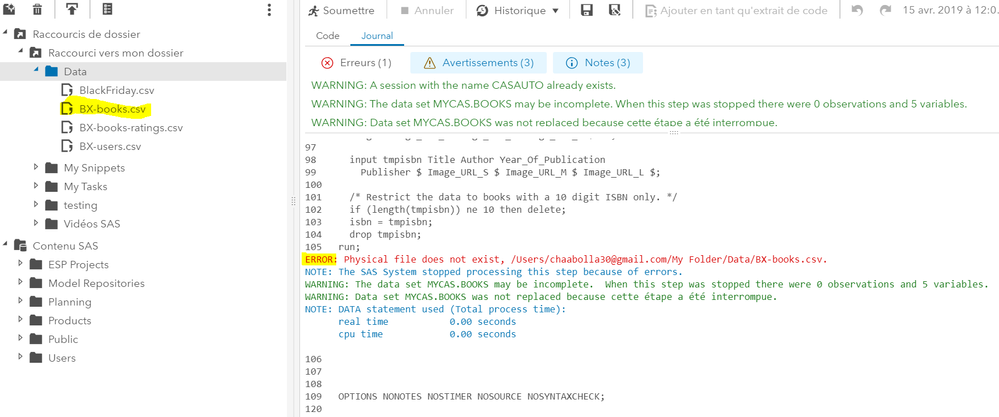Click 'NOTE: DATA statement used' log line

coord(435,309)
